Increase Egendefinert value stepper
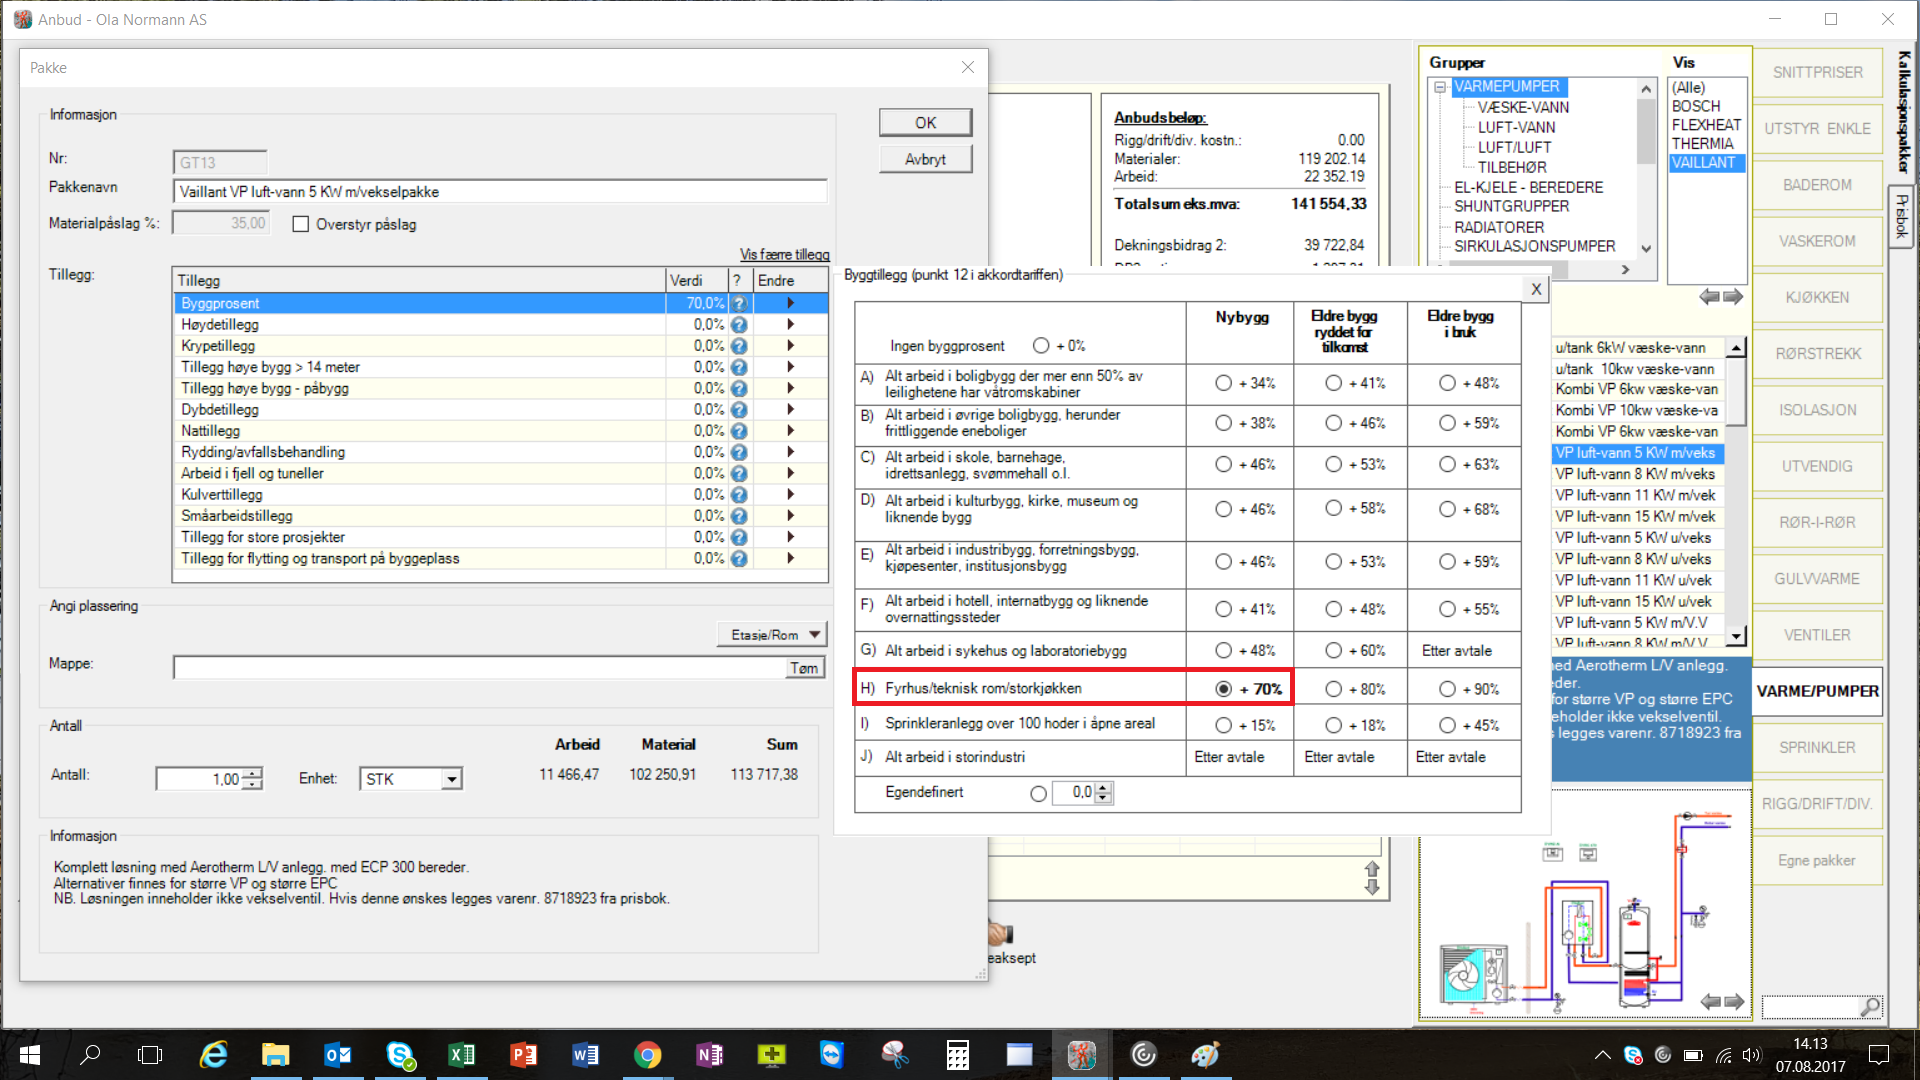 pyautogui.click(x=1103, y=788)
